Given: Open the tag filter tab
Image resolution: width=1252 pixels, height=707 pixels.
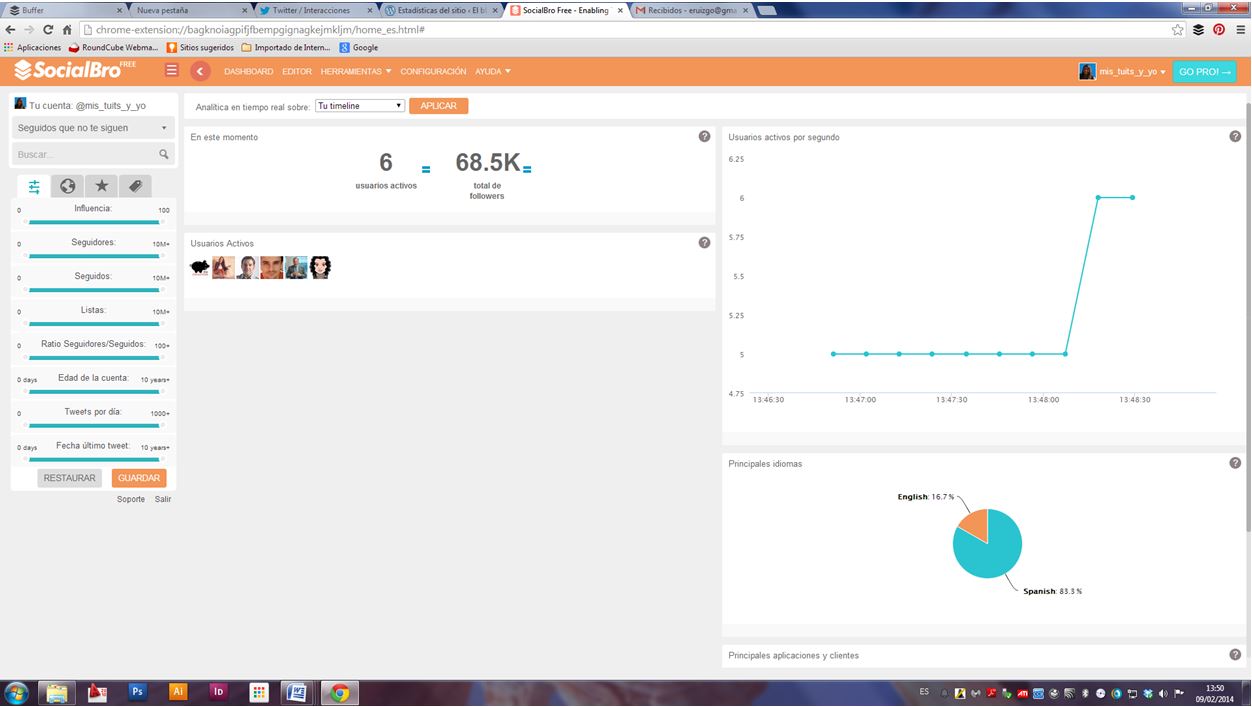Looking at the screenshot, I should coord(135,186).
